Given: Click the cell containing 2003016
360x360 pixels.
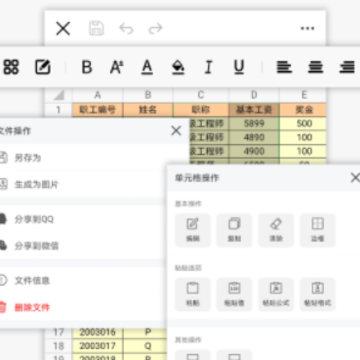Looking at the screenshot, I should point(98,332).
